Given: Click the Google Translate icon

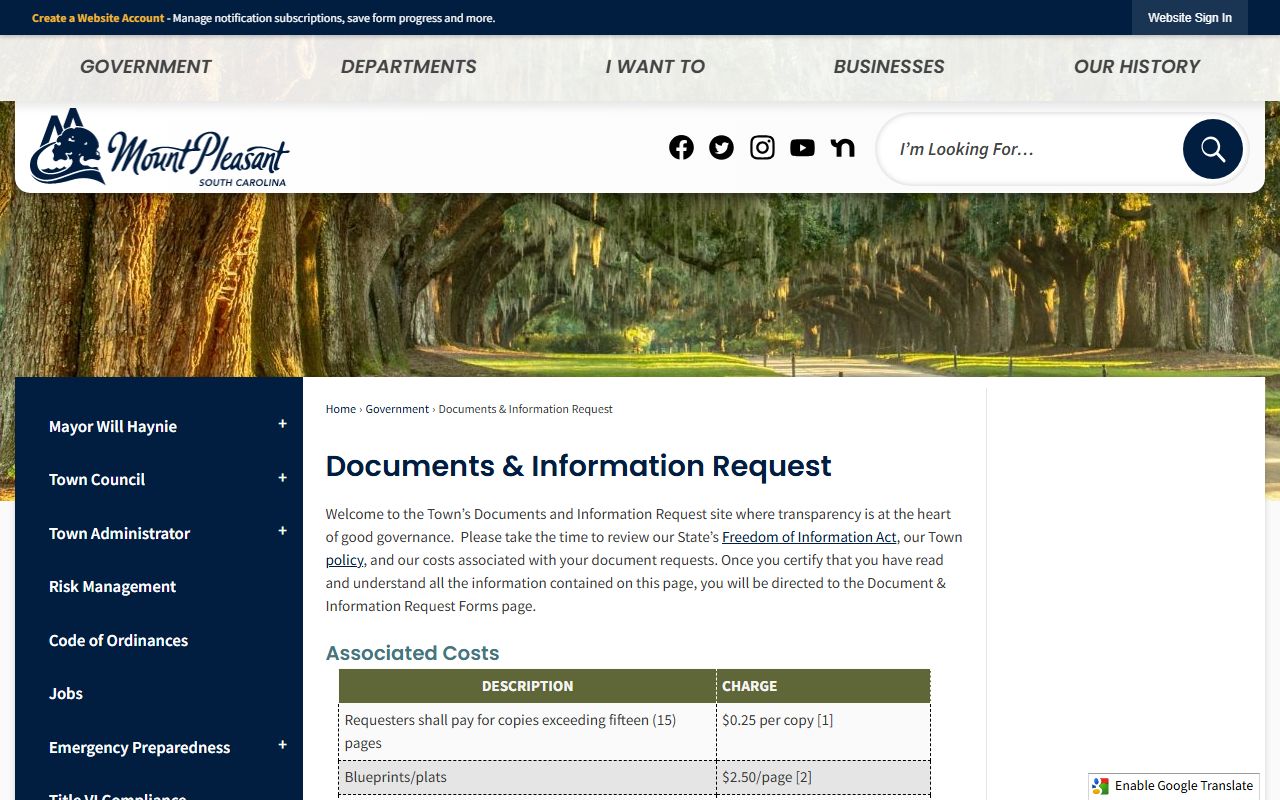Looking at the screenshot, I should [1101, 786].
